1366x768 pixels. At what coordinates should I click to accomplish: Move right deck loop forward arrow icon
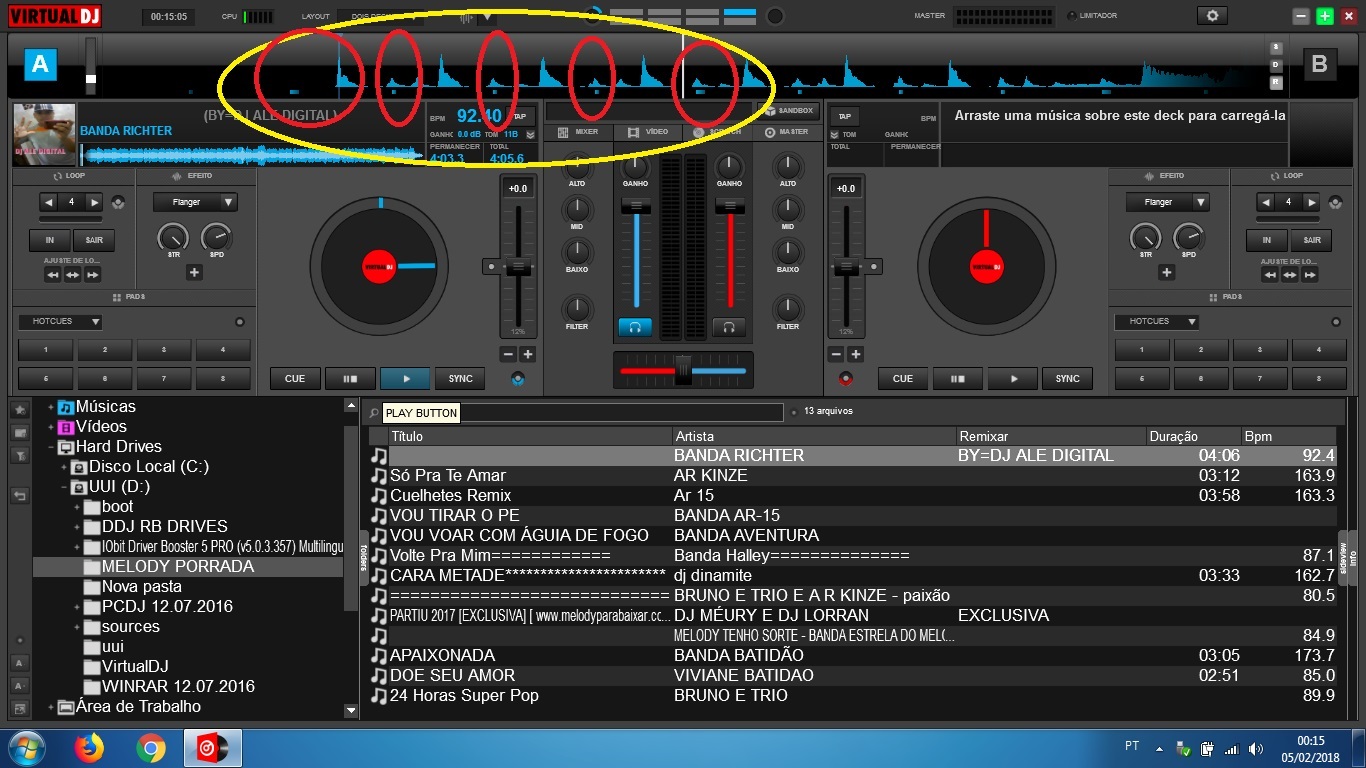1310,275
